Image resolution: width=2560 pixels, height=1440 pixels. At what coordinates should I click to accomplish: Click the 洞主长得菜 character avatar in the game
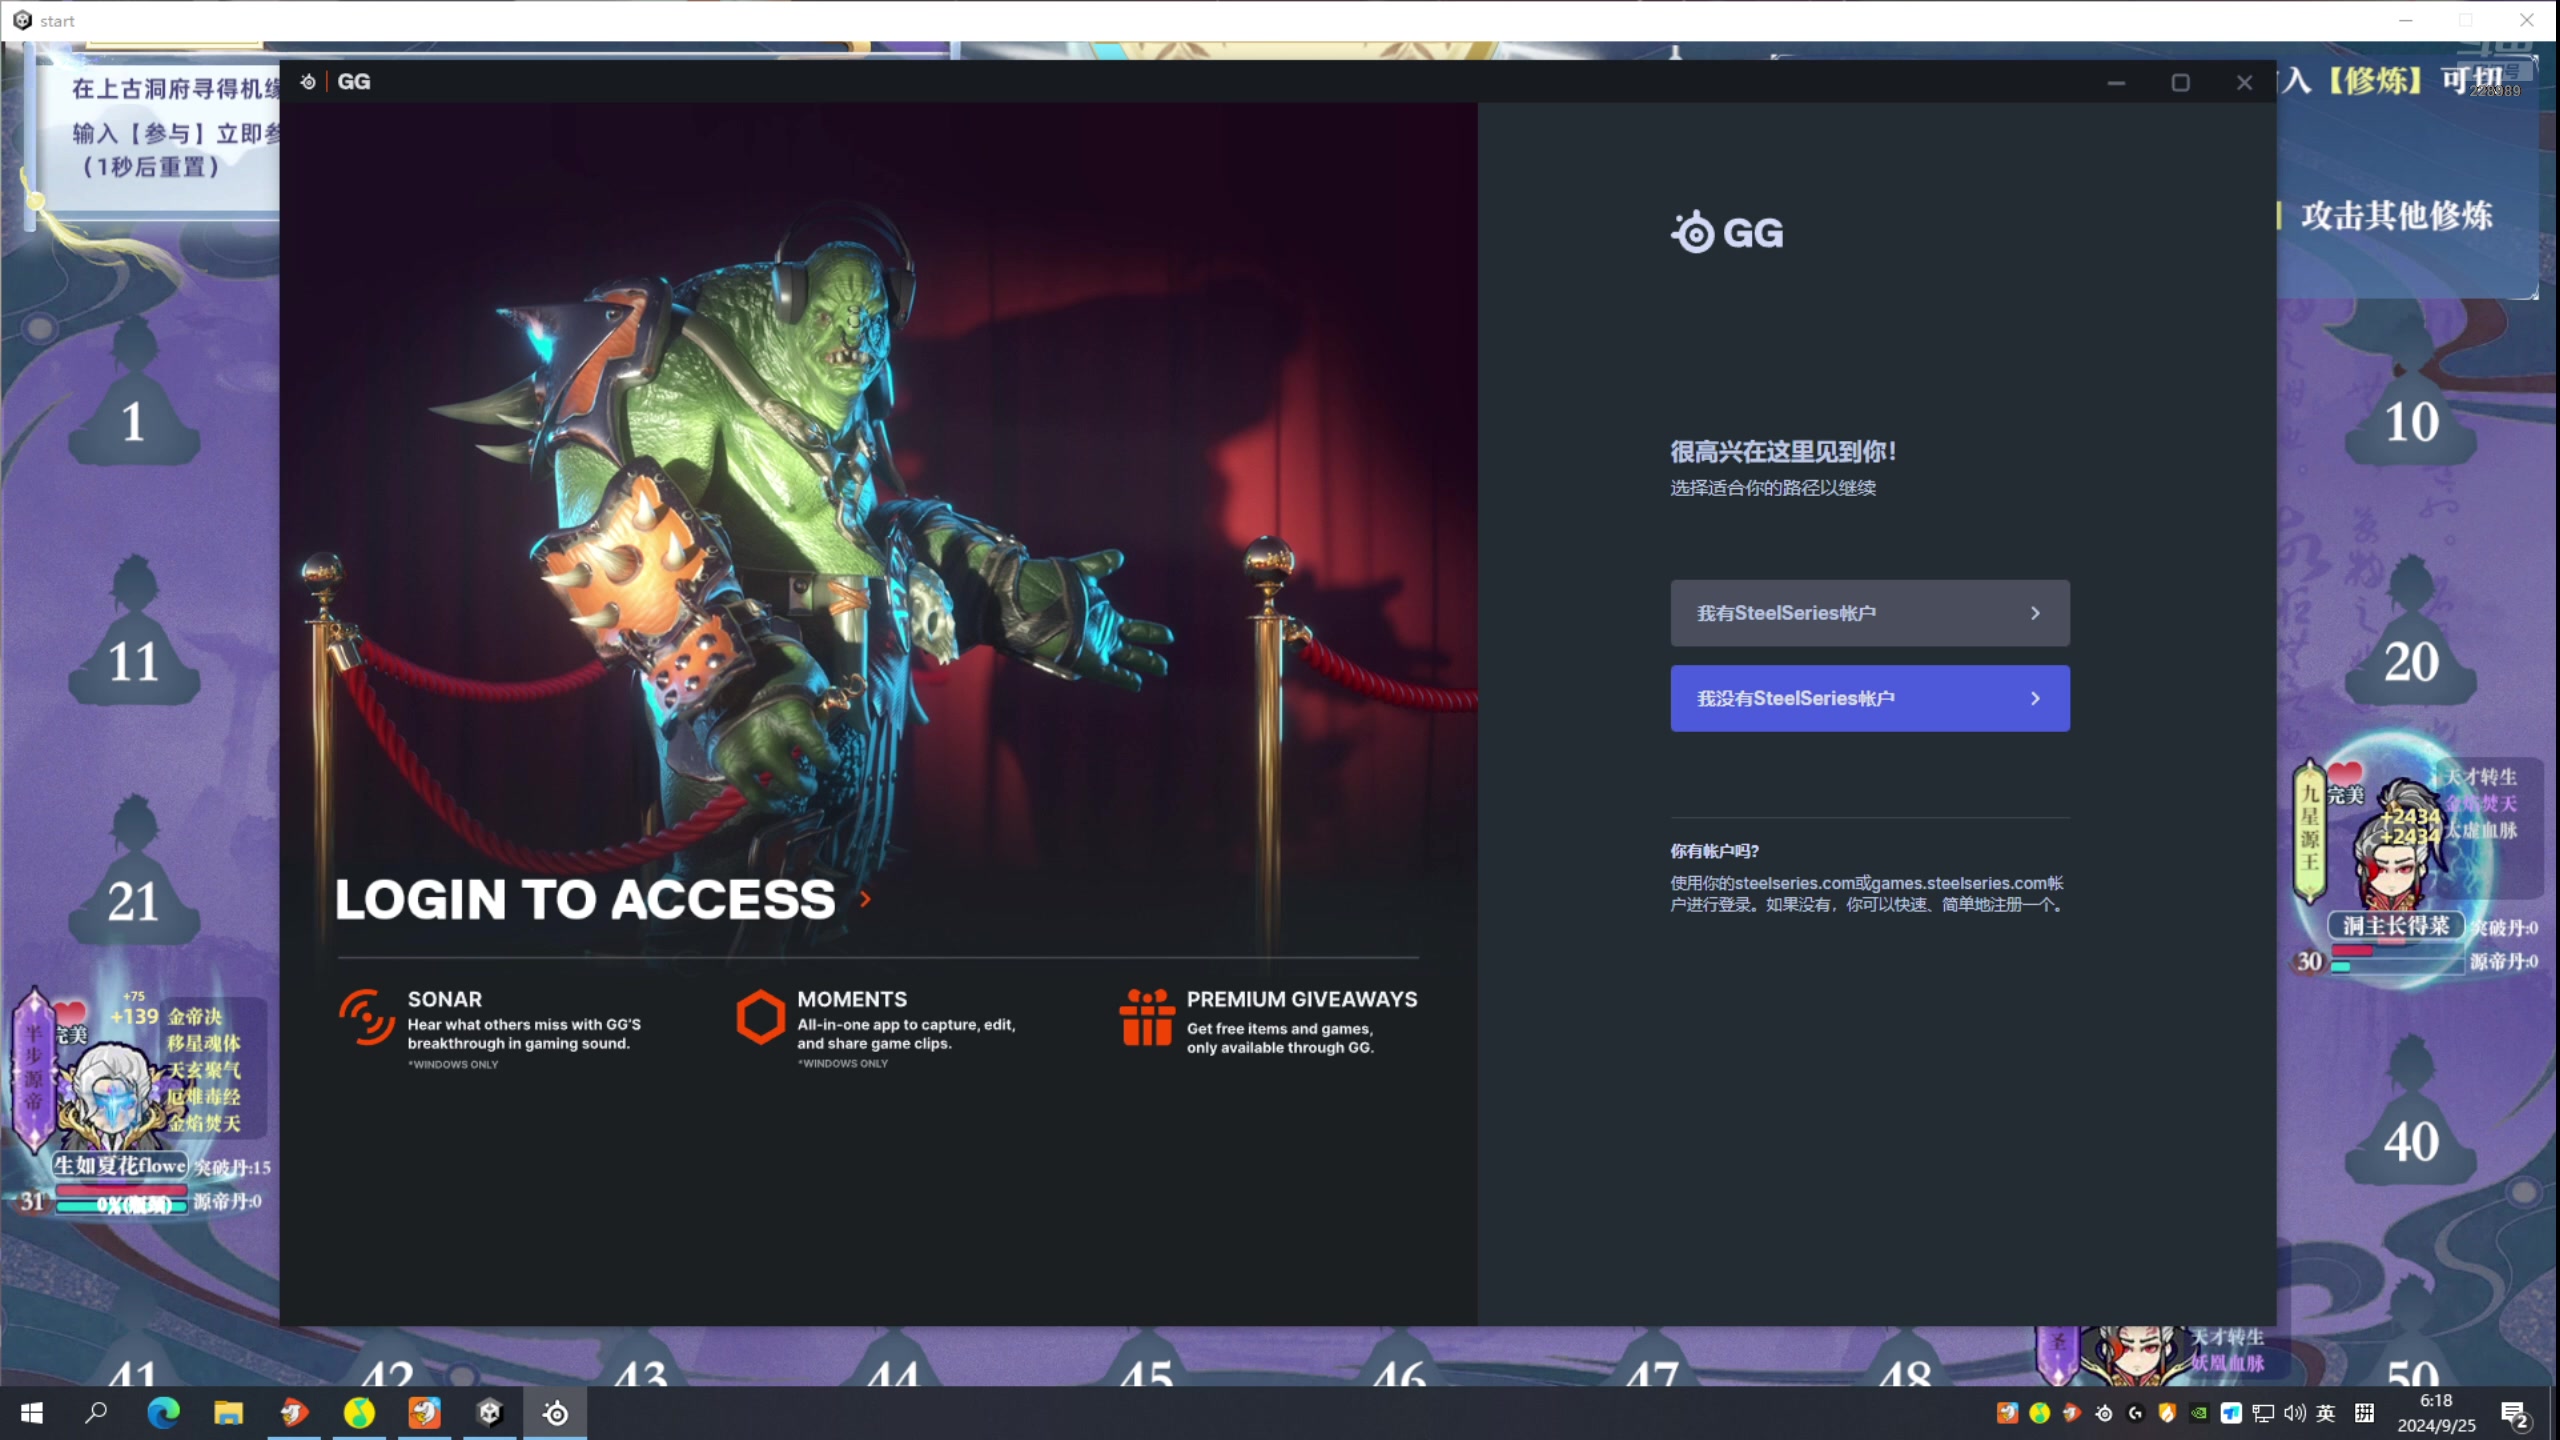[2395, 848]
